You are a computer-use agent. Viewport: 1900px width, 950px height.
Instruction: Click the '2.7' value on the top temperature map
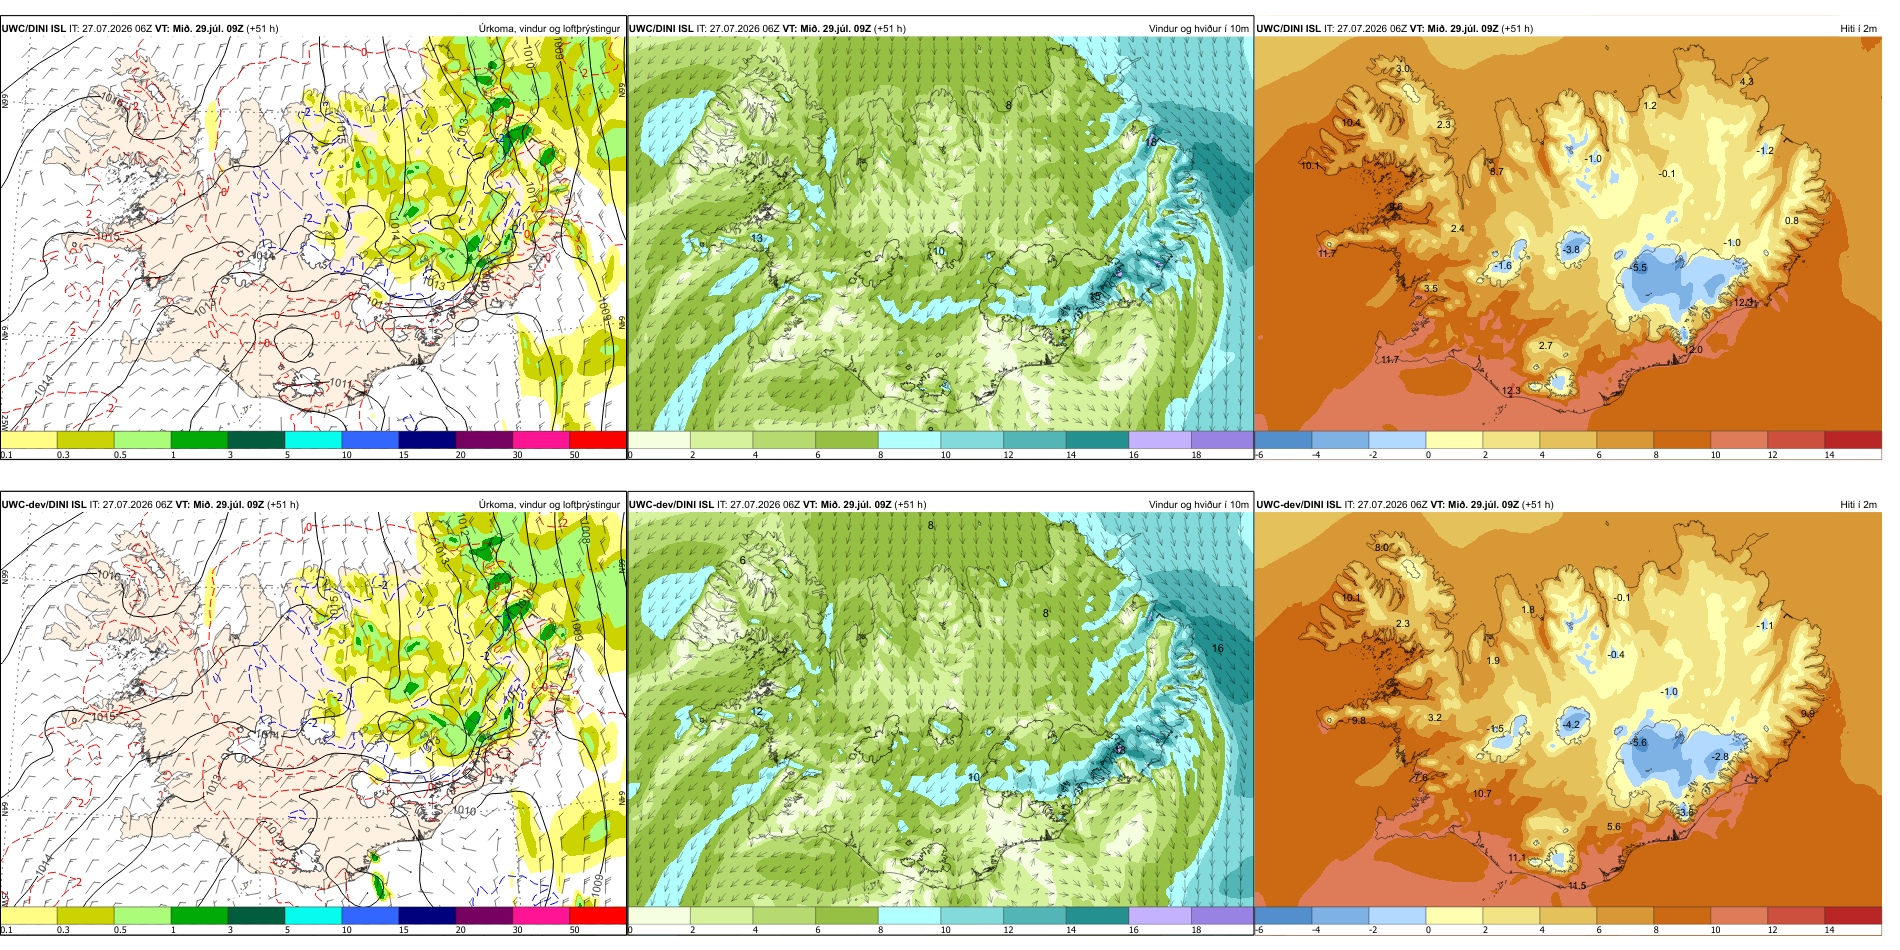tap(1545, 346)
